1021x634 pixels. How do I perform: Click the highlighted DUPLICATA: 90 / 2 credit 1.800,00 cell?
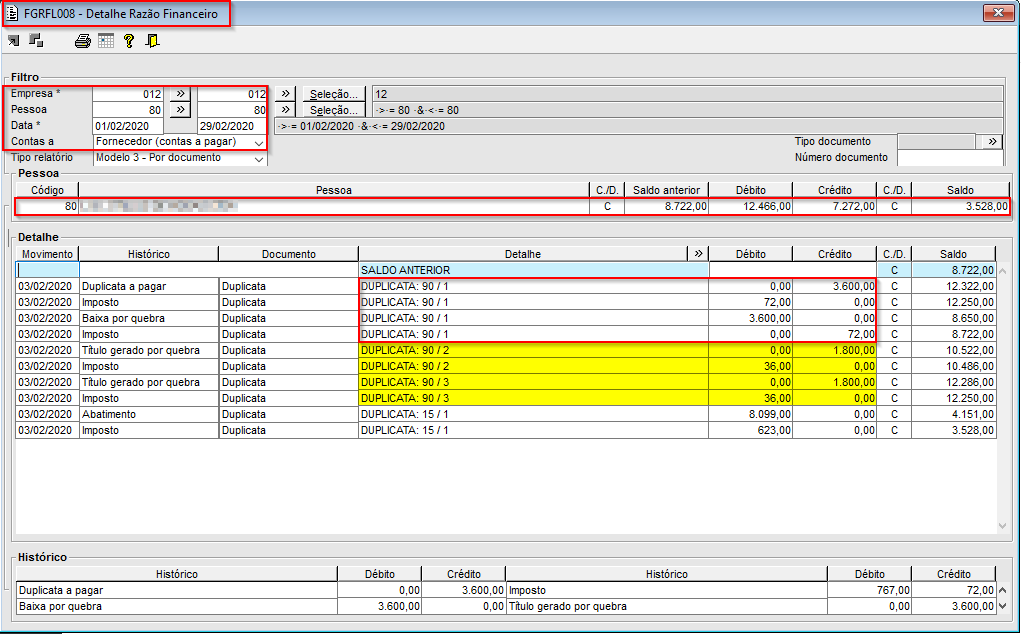click(x=835, y=350)
